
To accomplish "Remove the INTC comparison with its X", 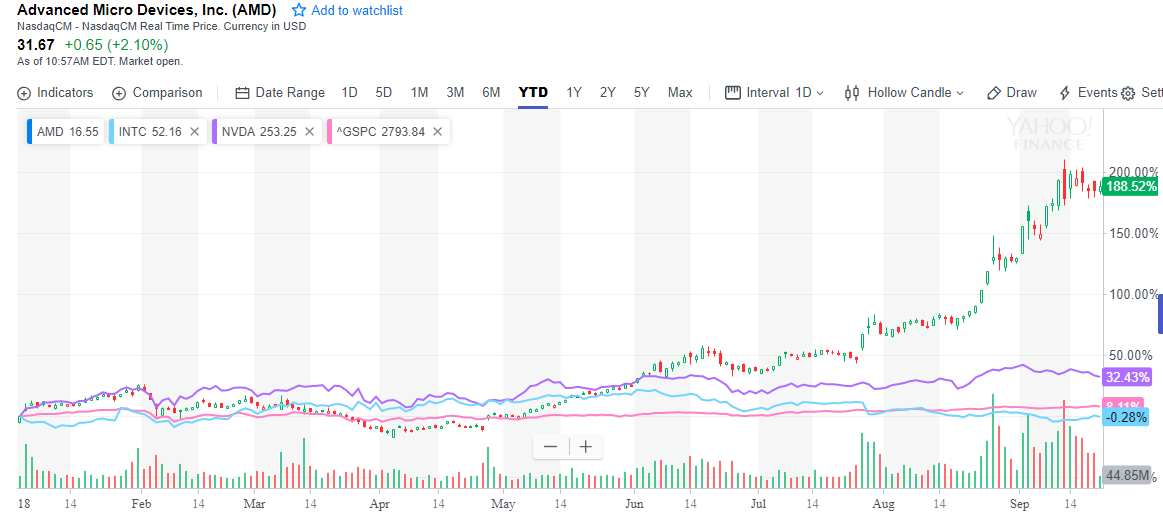I will [194, 131].
